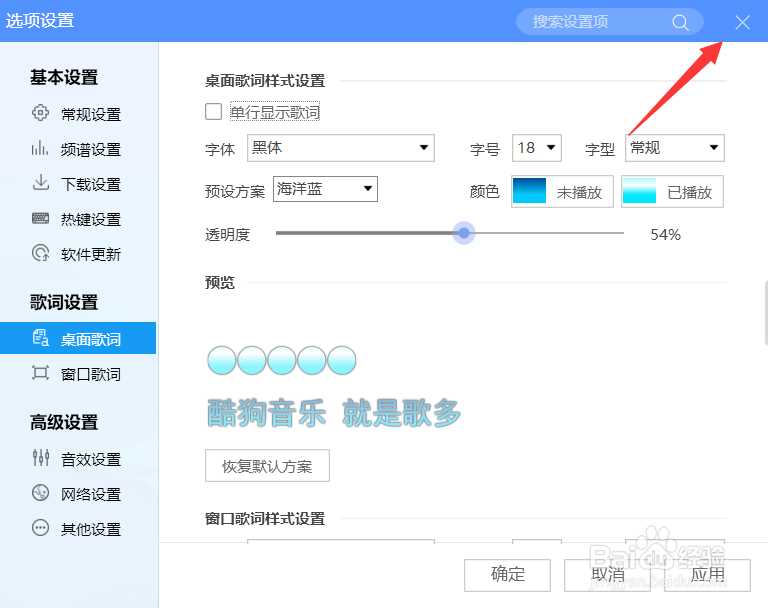Open the 字体 dropdown showing 黑体
768x608 pixels.
[341, 148]
